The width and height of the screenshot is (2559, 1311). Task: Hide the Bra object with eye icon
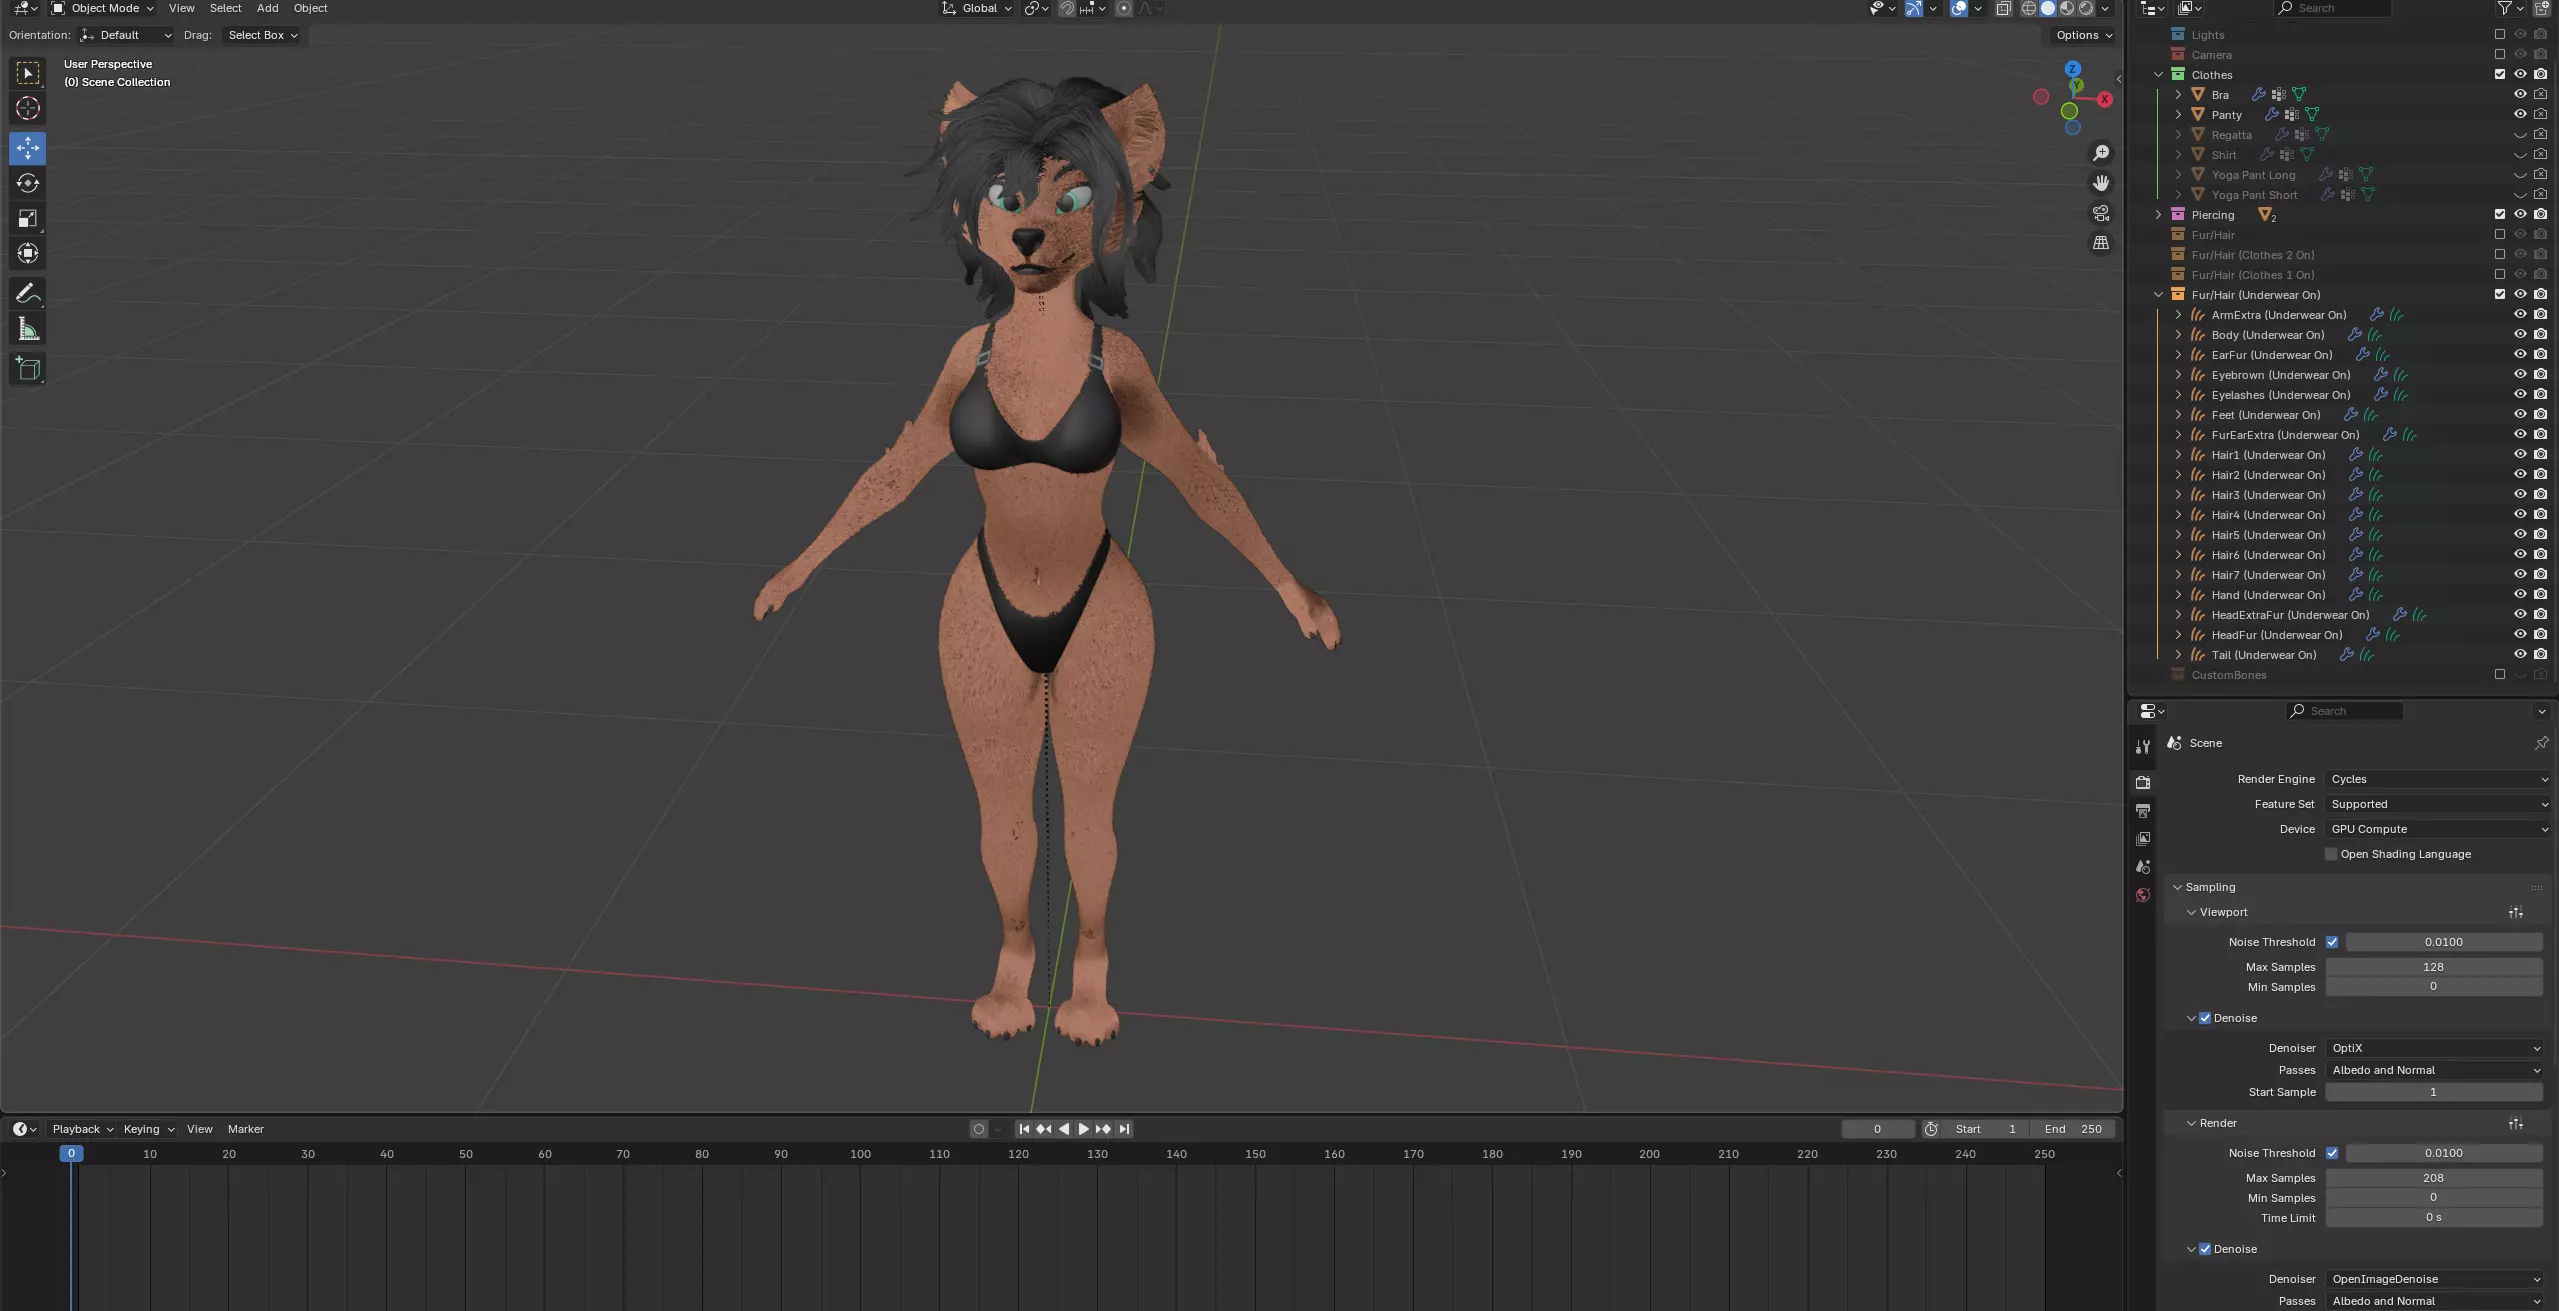(2520, 94)
